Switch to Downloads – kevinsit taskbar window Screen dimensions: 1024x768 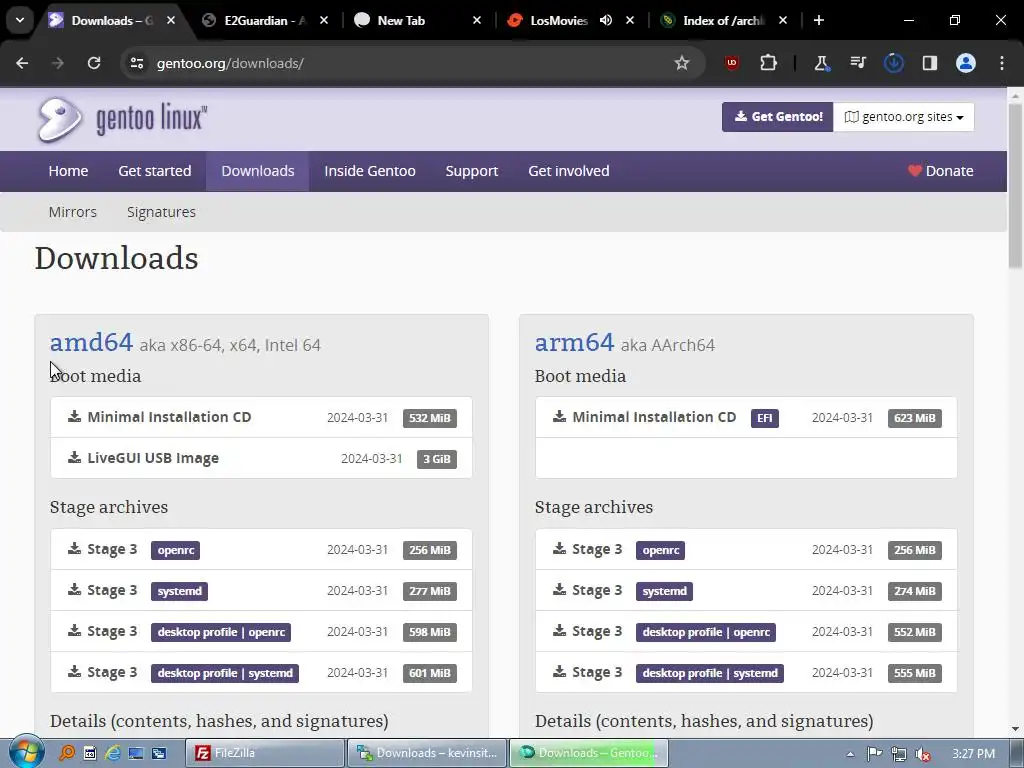click(427, 753)
